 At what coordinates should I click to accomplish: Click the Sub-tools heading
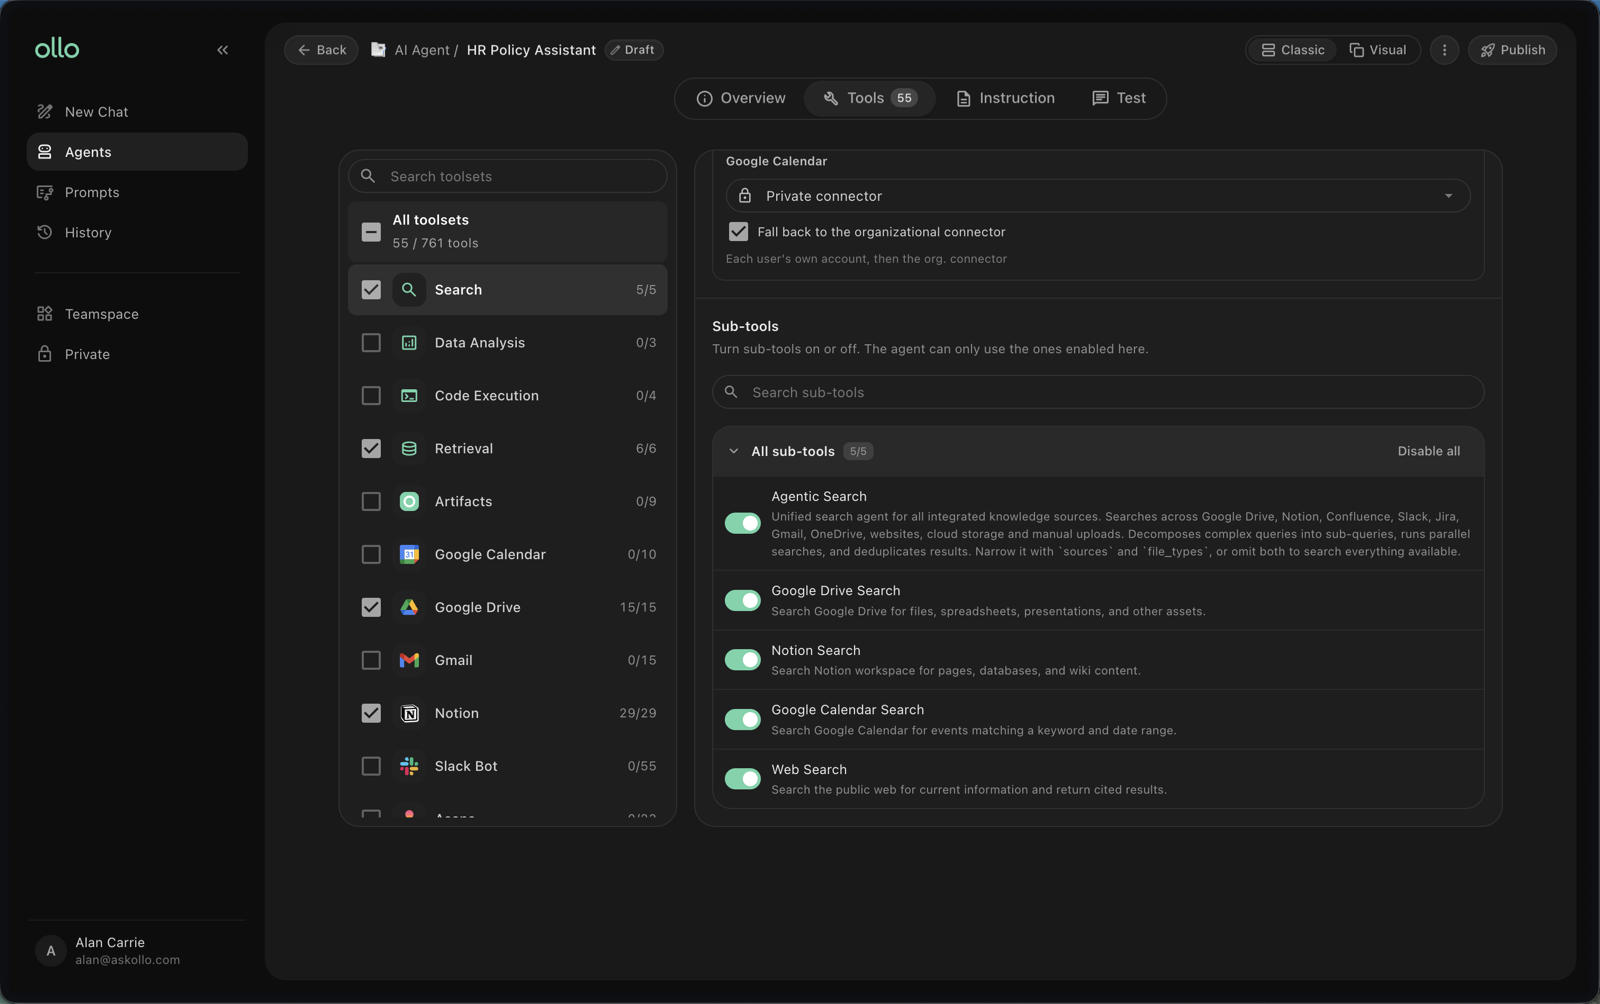[x=745, y=327]
